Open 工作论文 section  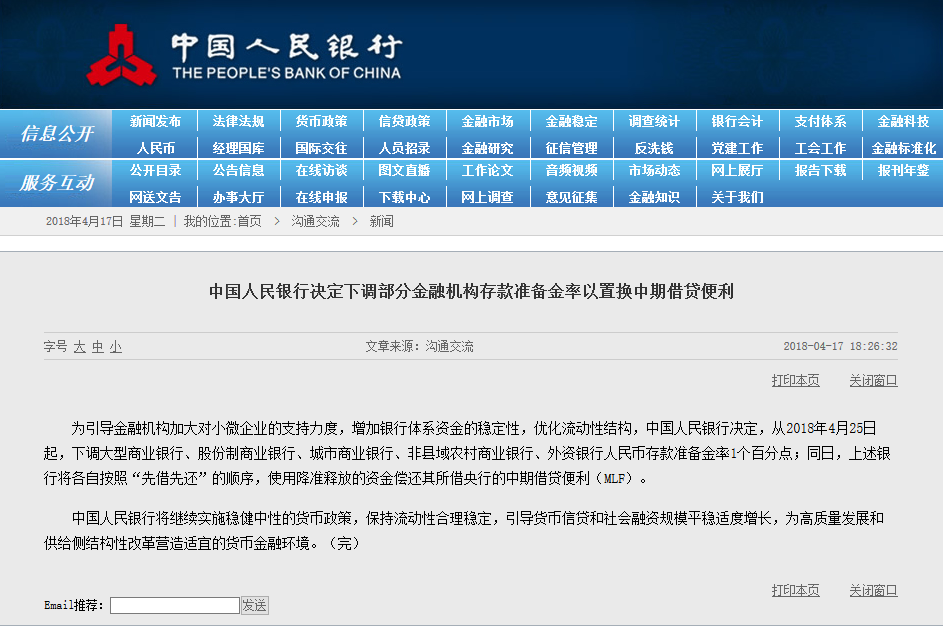coord(487,171)
